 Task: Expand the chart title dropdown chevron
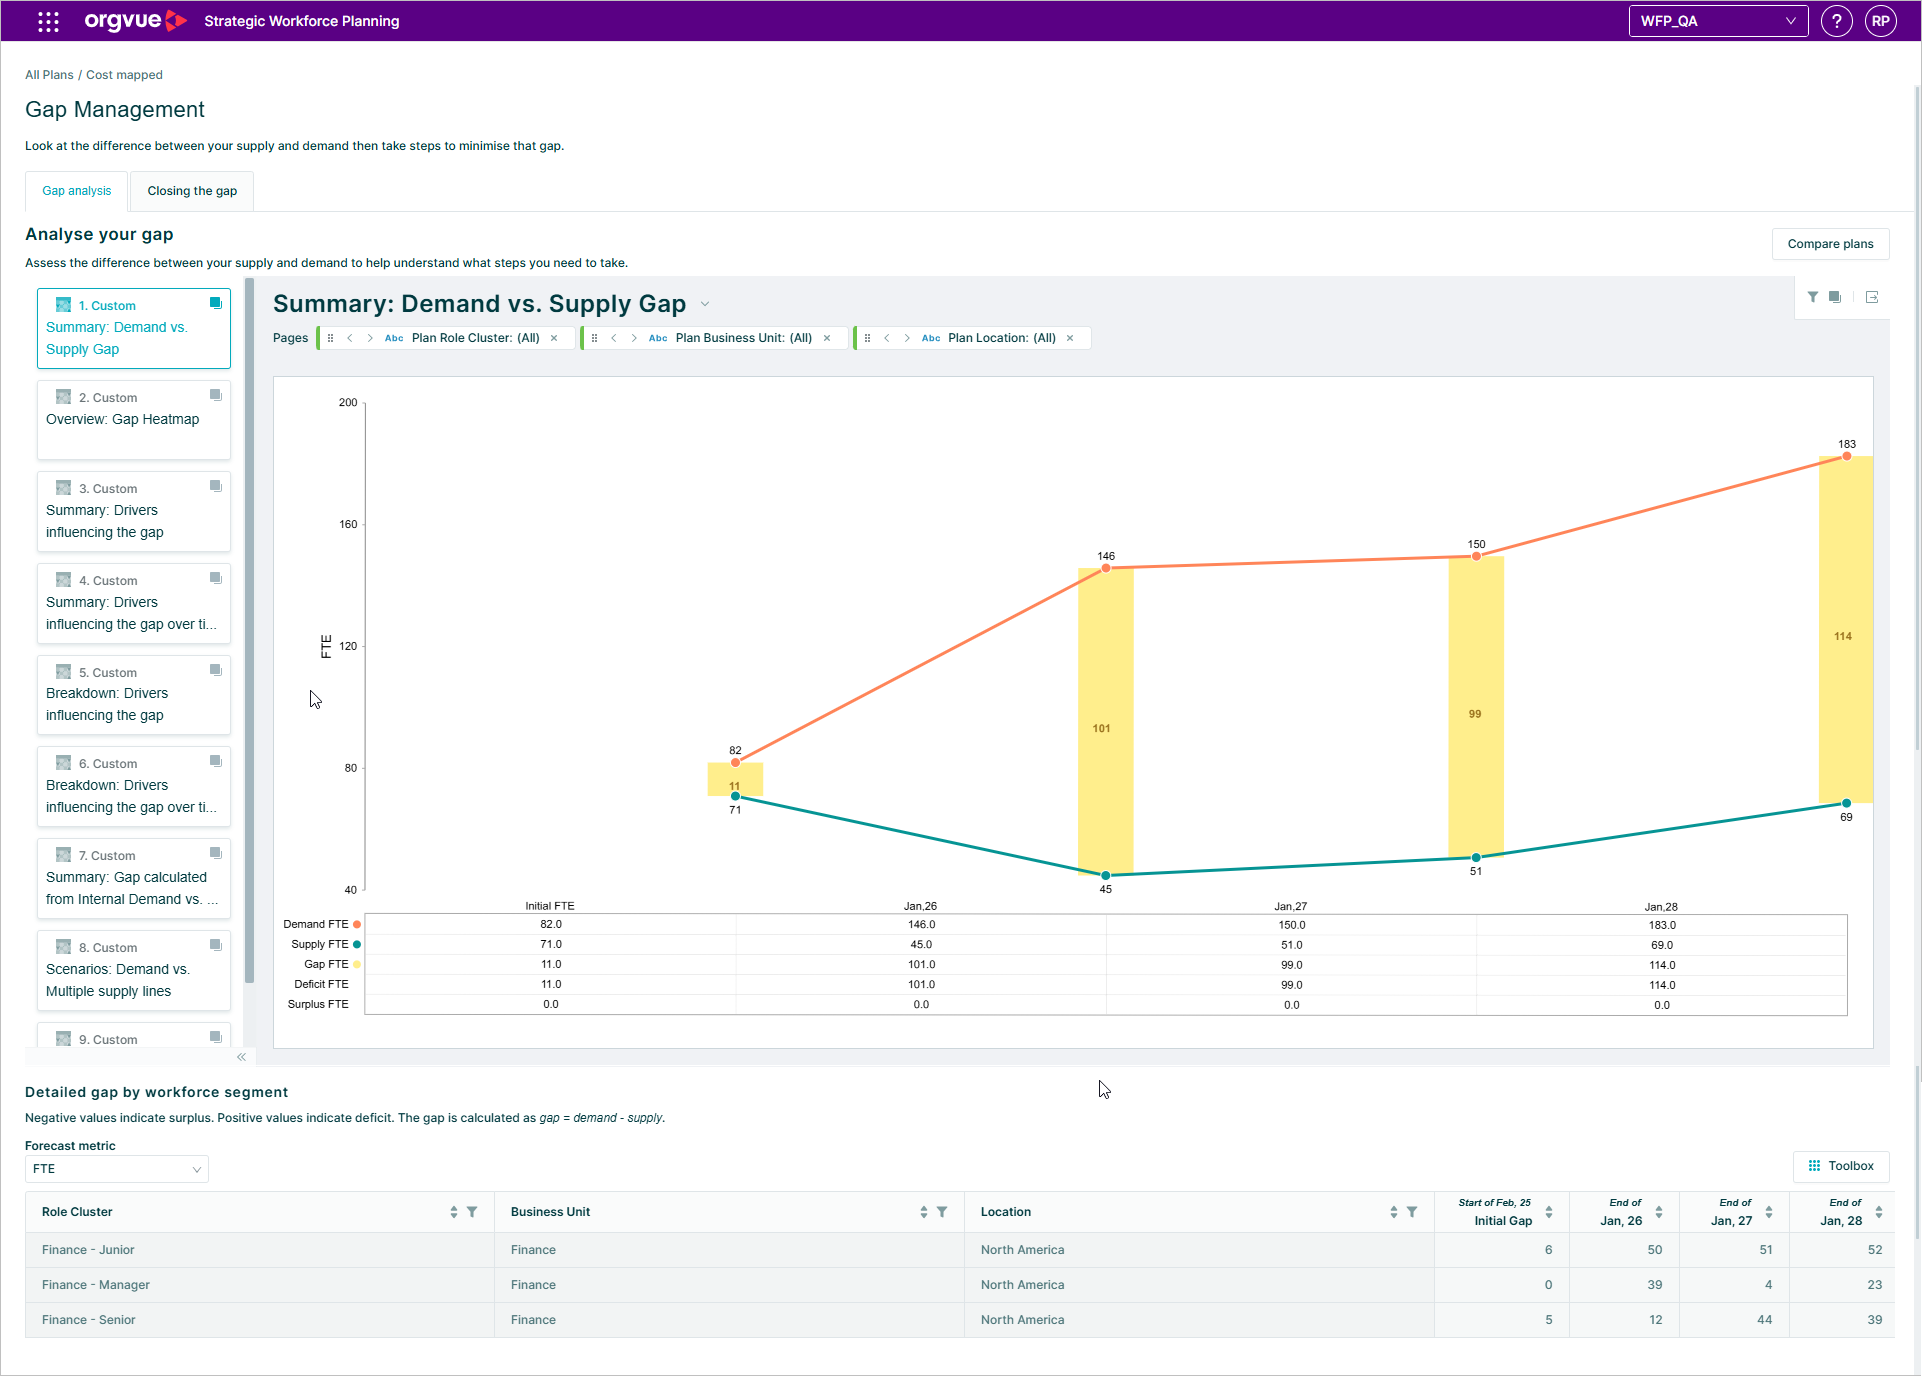coord(705,304)
